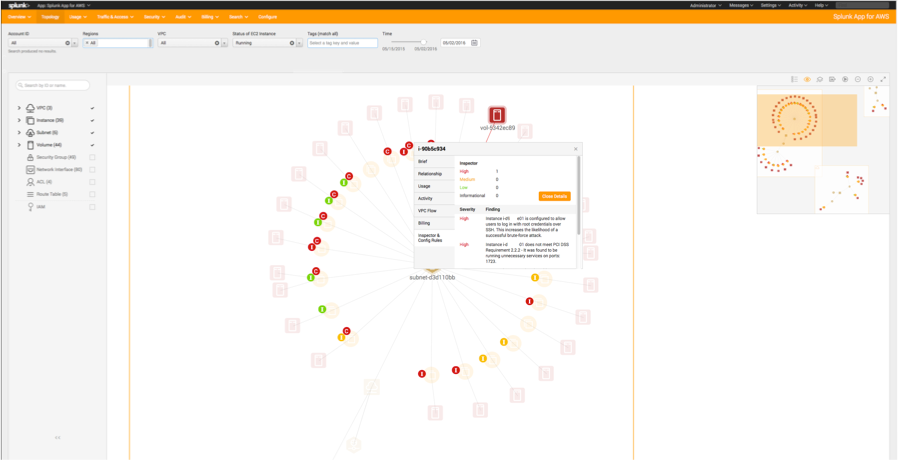
Task: Click the graduation cap layers icon
Action: click(820, 79)
